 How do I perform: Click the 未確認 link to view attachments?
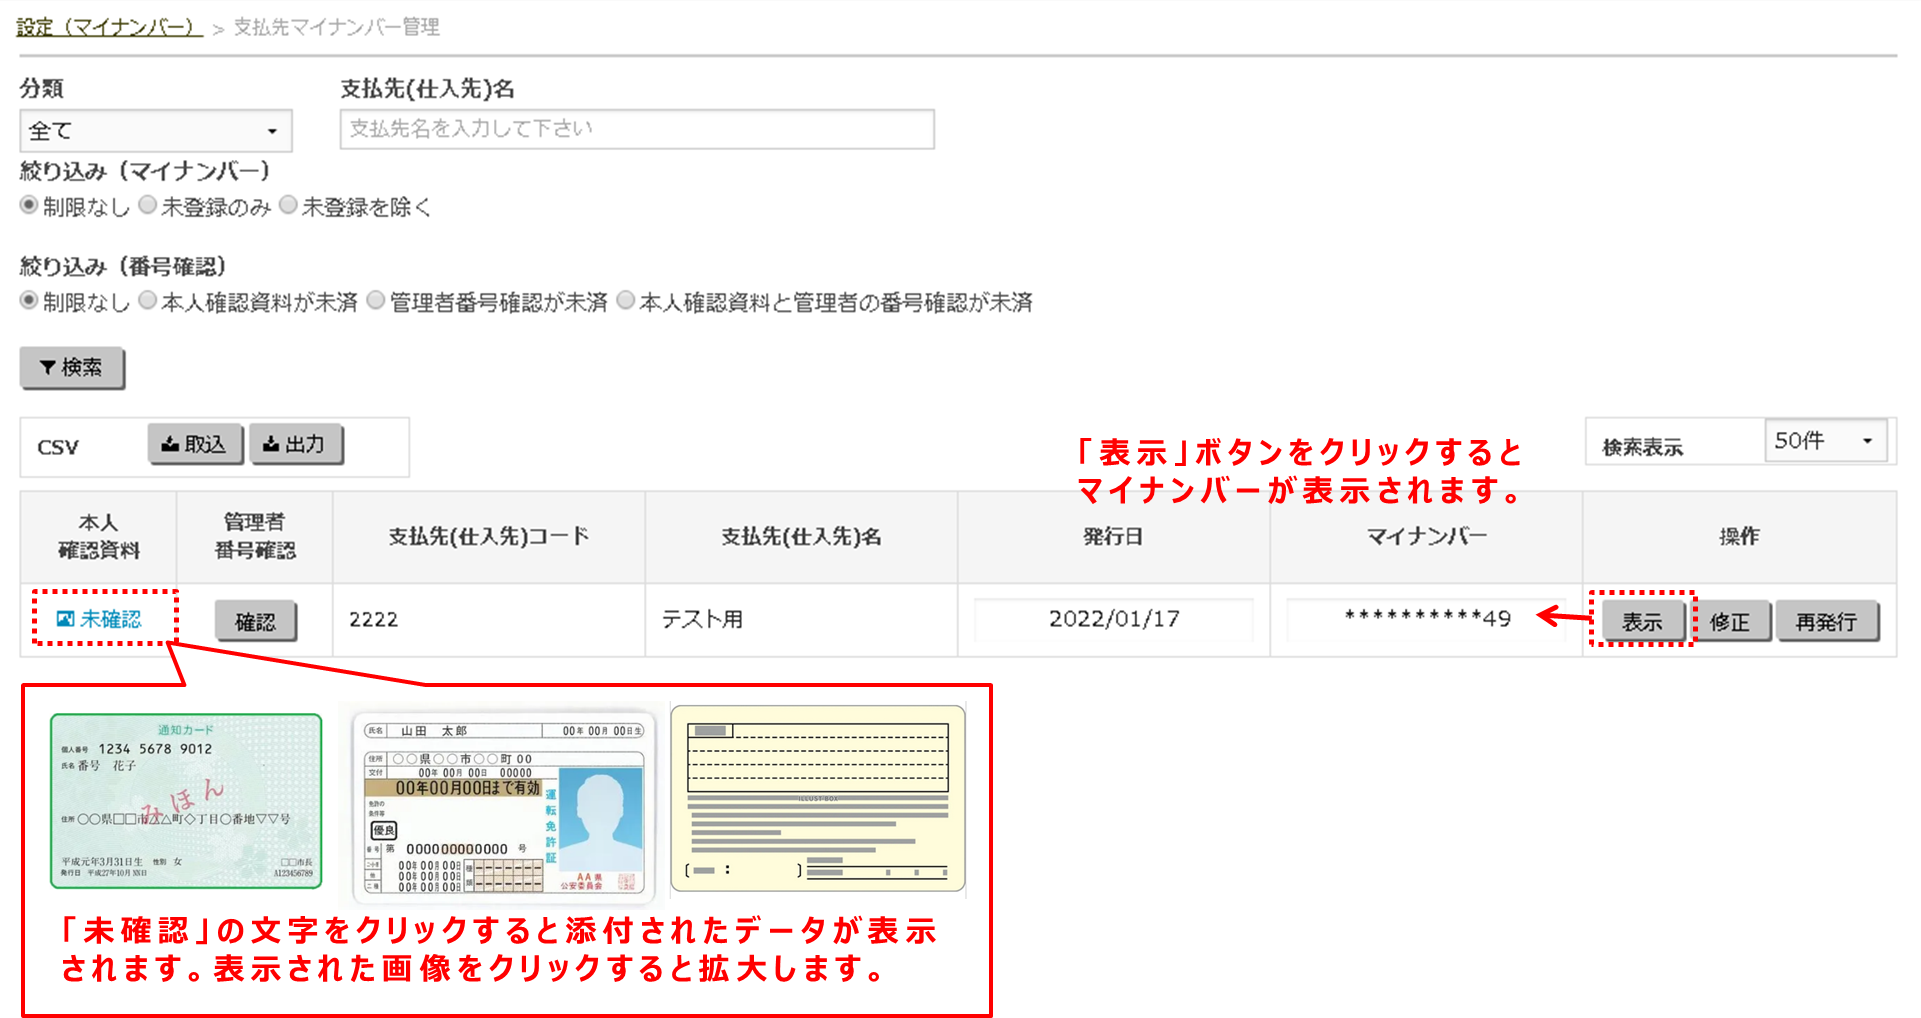pyautogui.click(x=112, y=619)
